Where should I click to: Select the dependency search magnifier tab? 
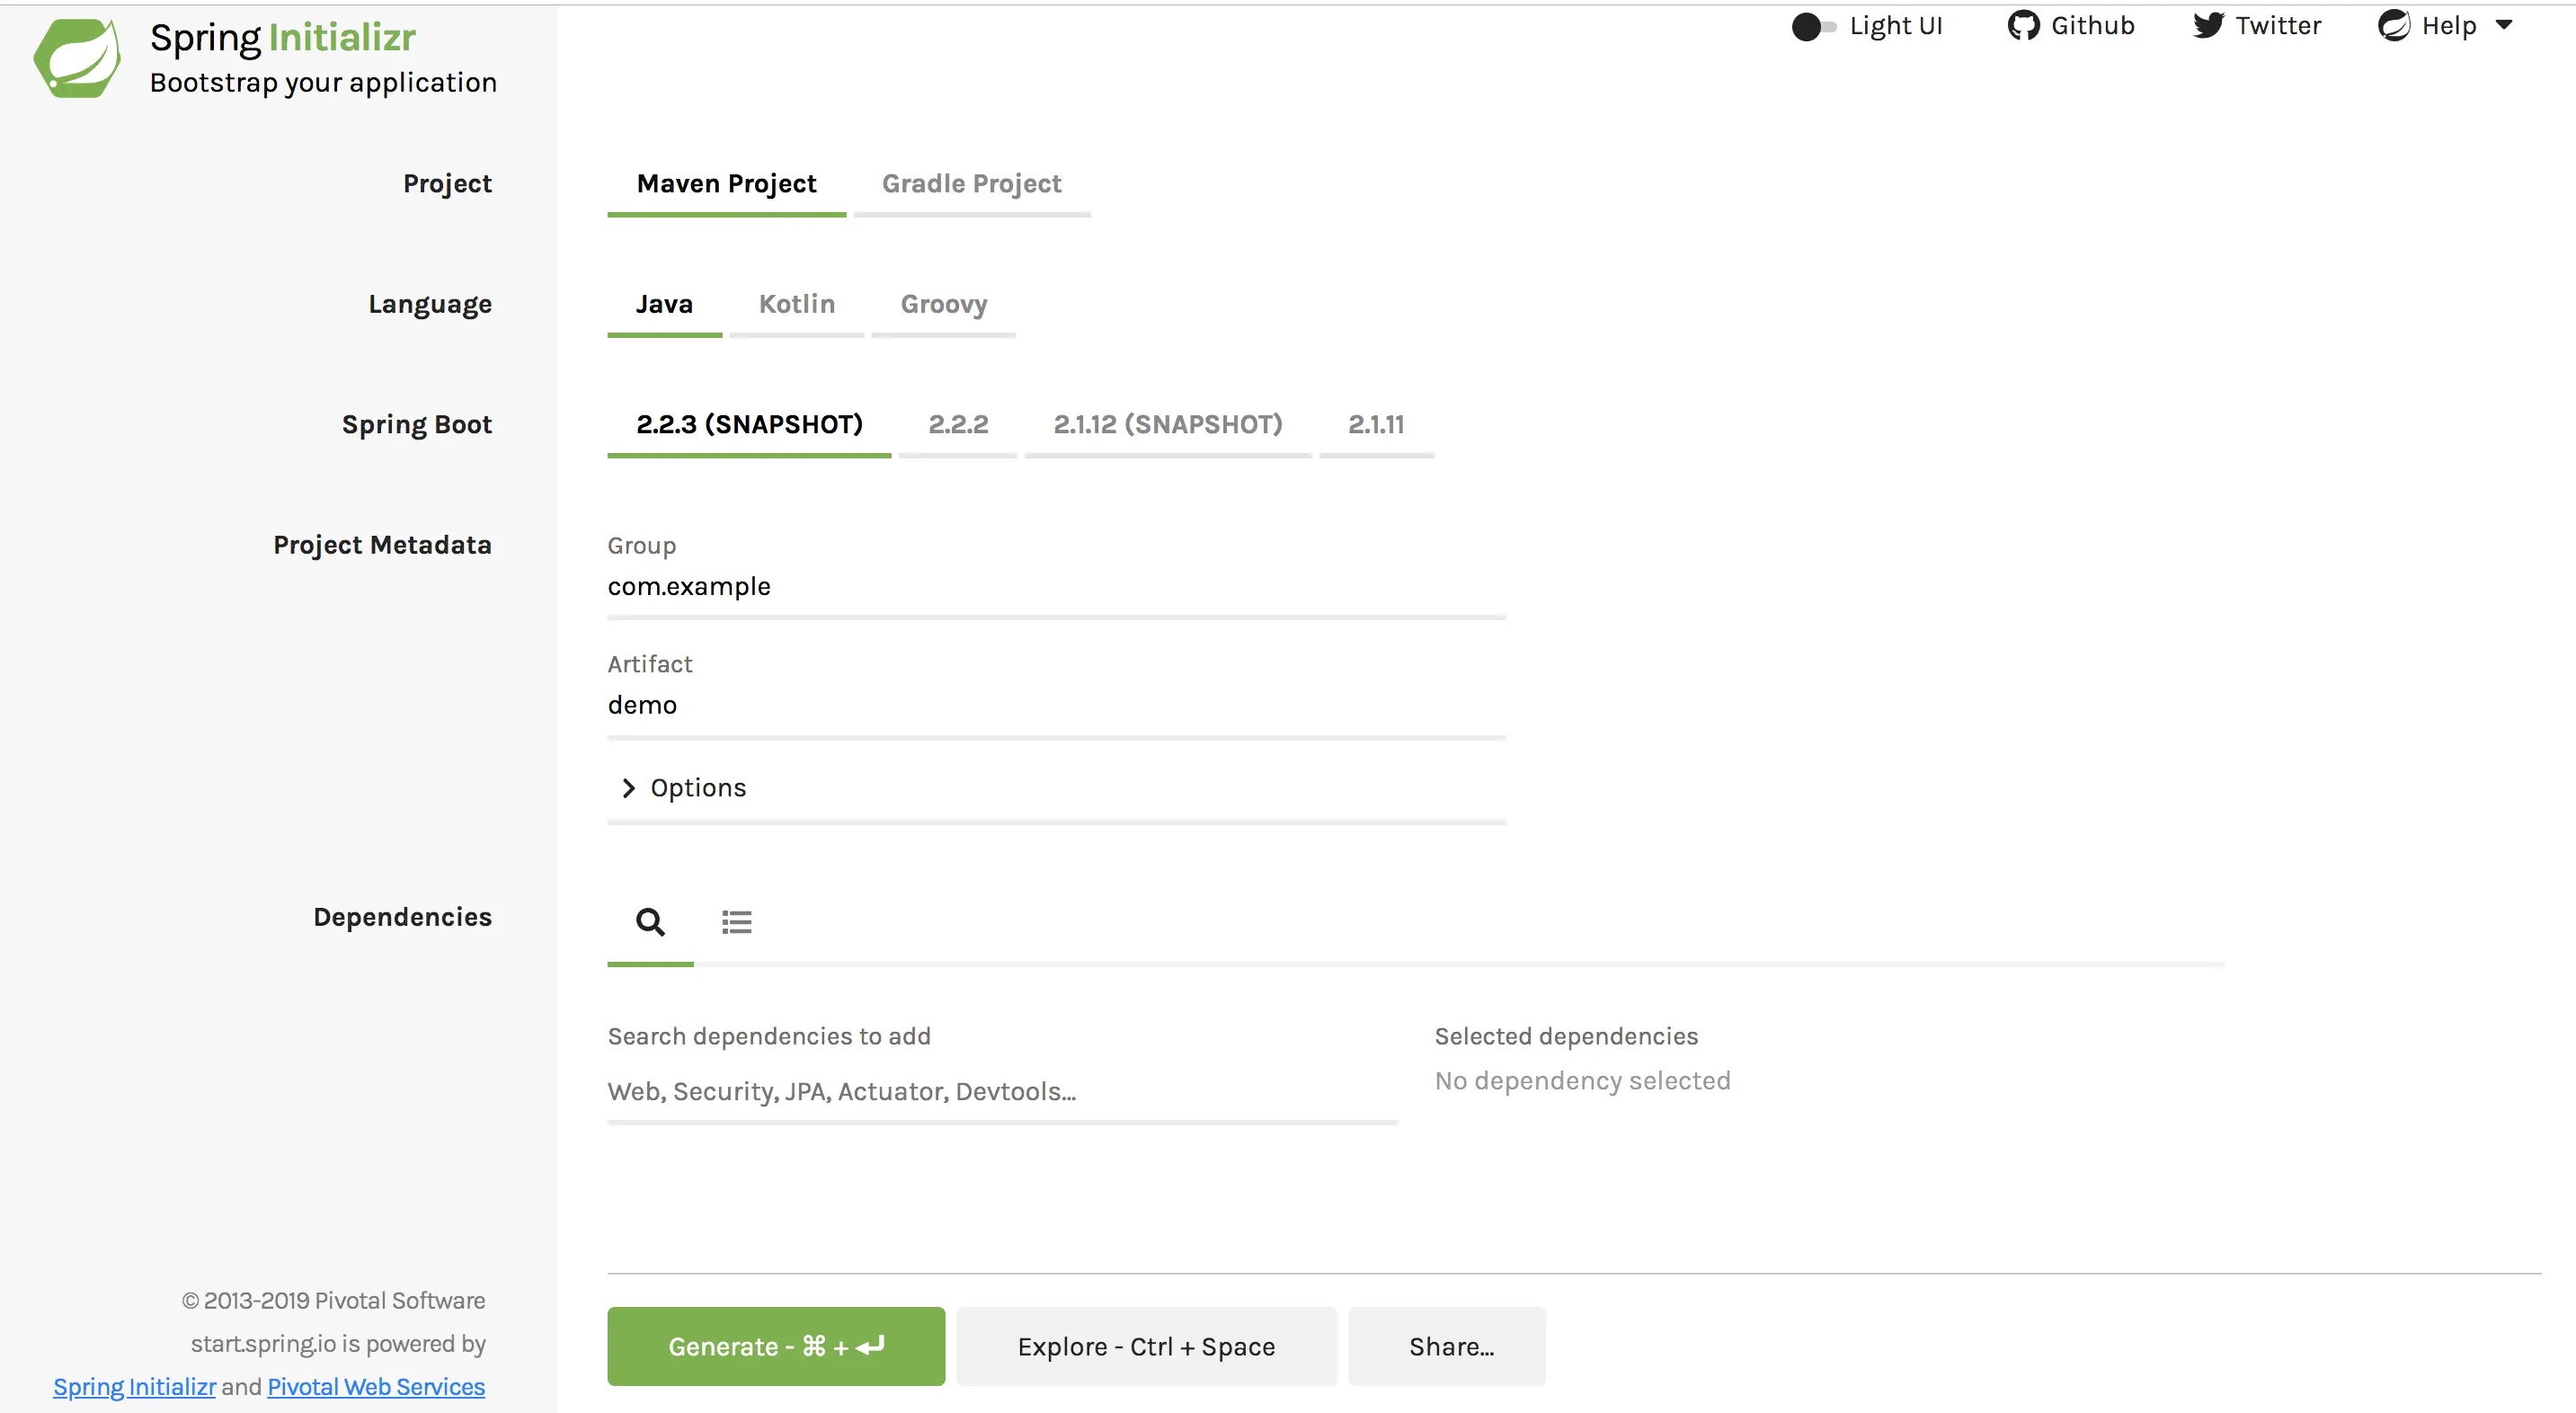(650, 921)
